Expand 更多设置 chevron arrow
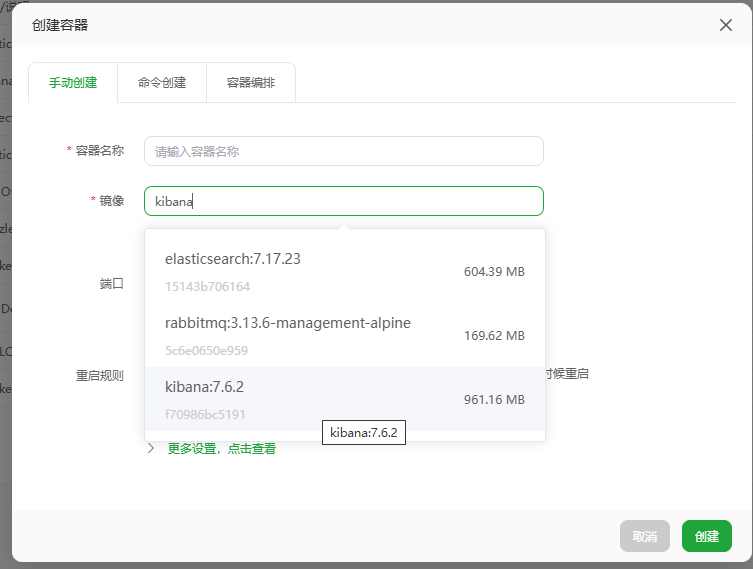Screen dimensions: 753x569 tap(151, 448)
